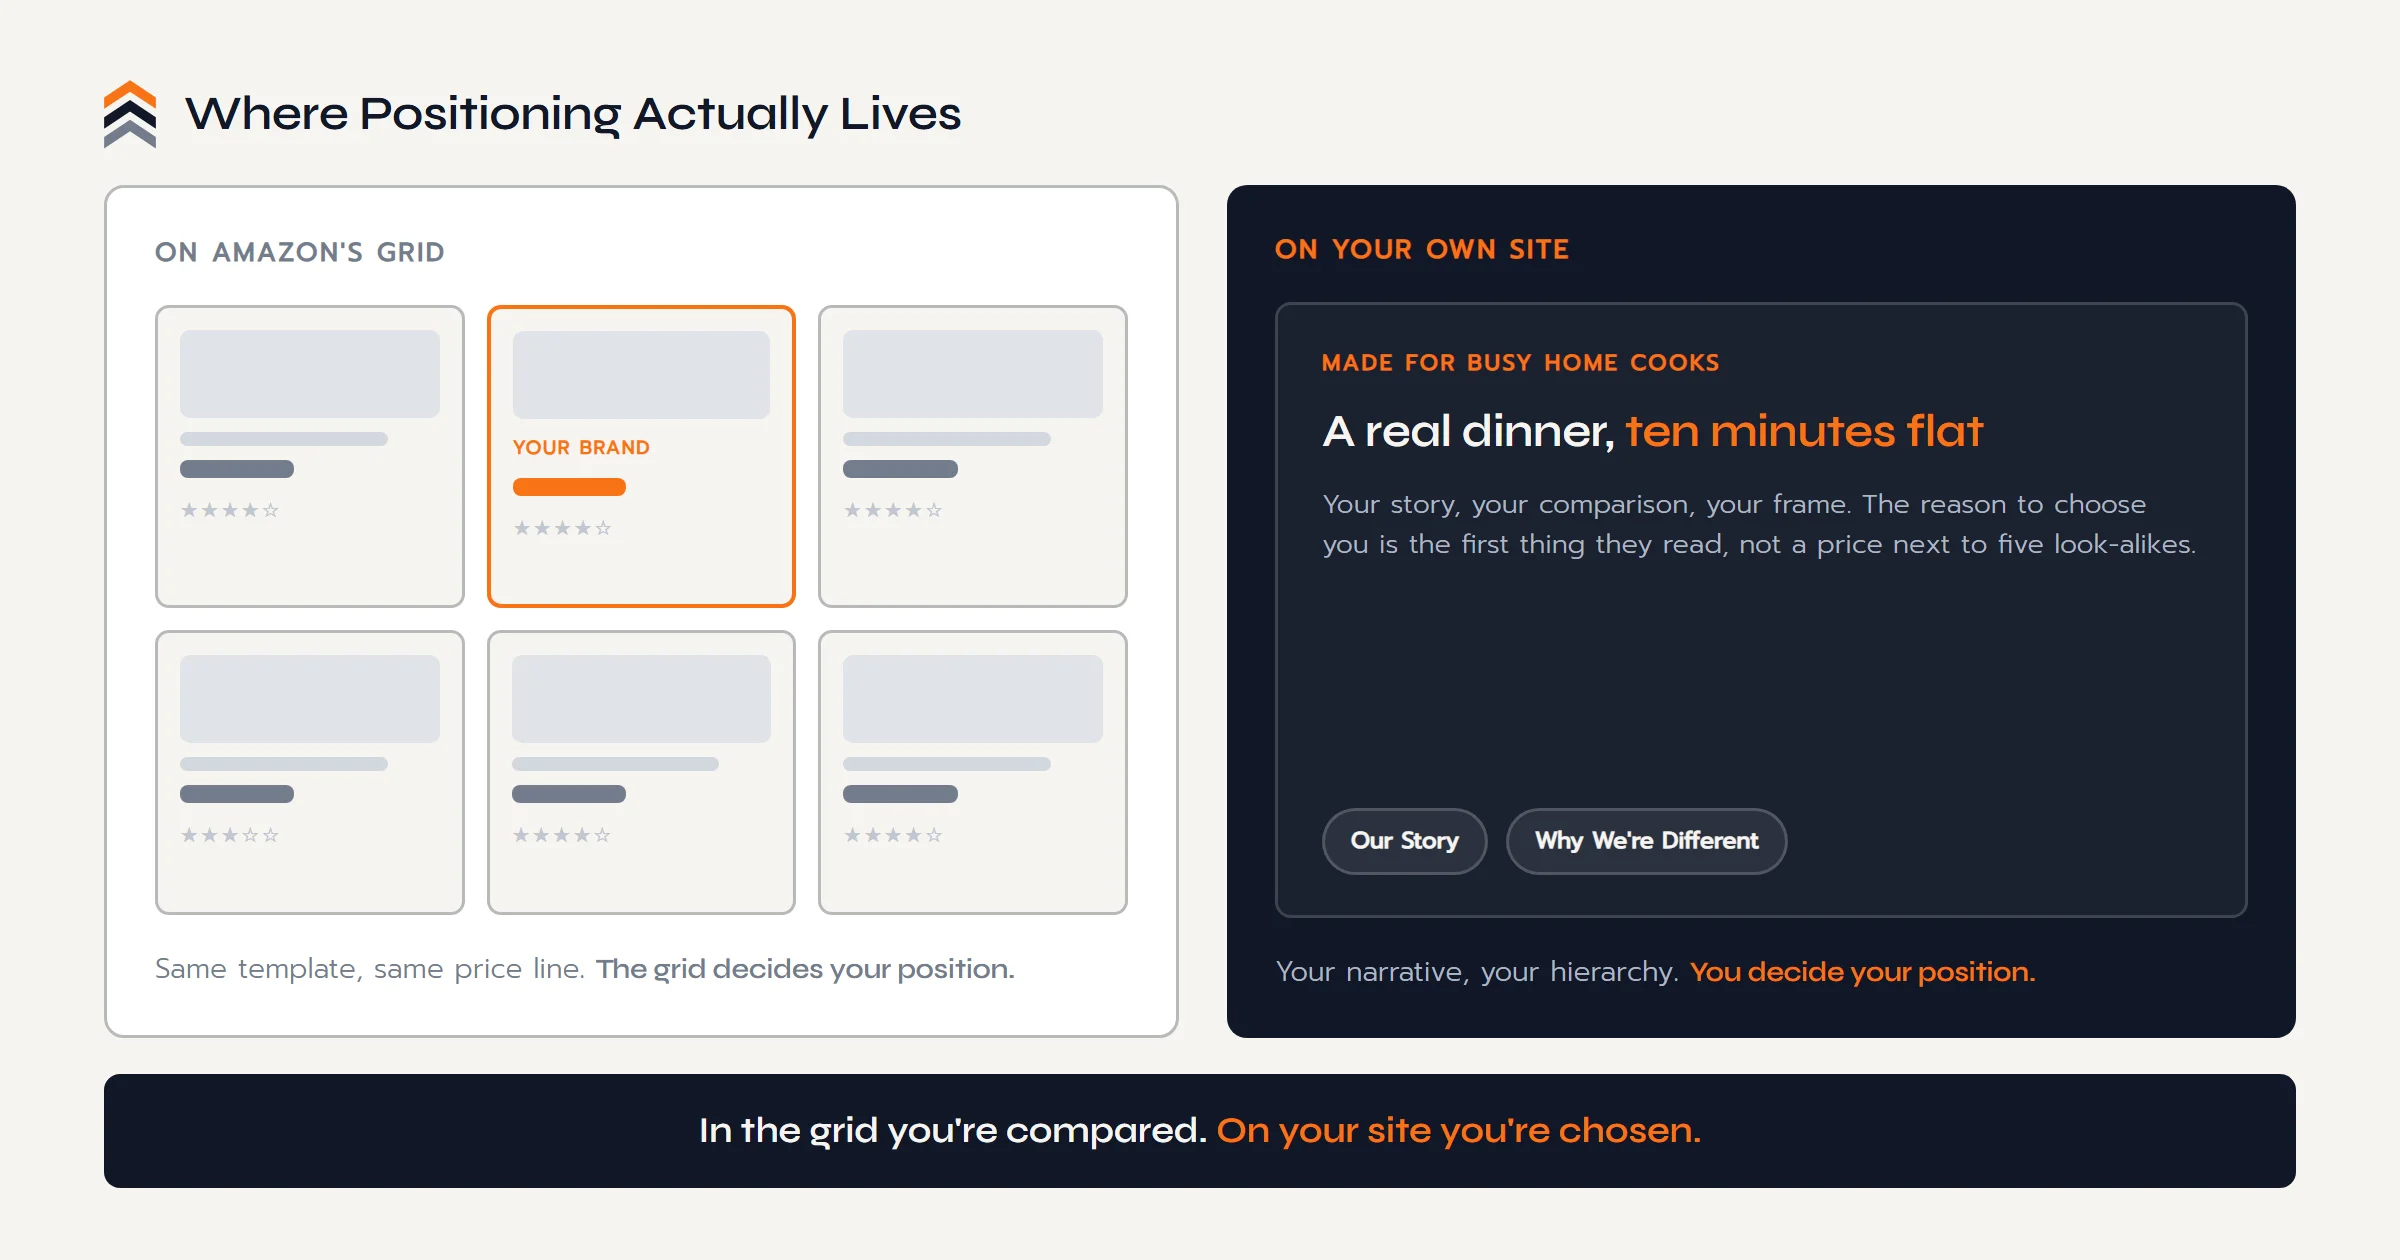2400x1260 pixels.
Task: Click 'The grid decides your position.' text
Action: [x=805, y=969]
